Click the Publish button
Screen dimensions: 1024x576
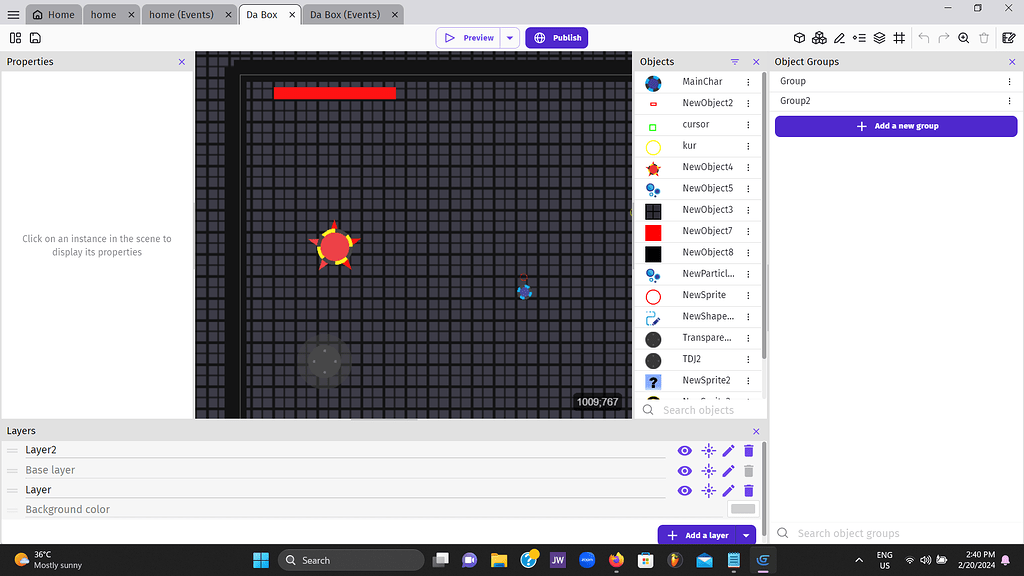556,37
